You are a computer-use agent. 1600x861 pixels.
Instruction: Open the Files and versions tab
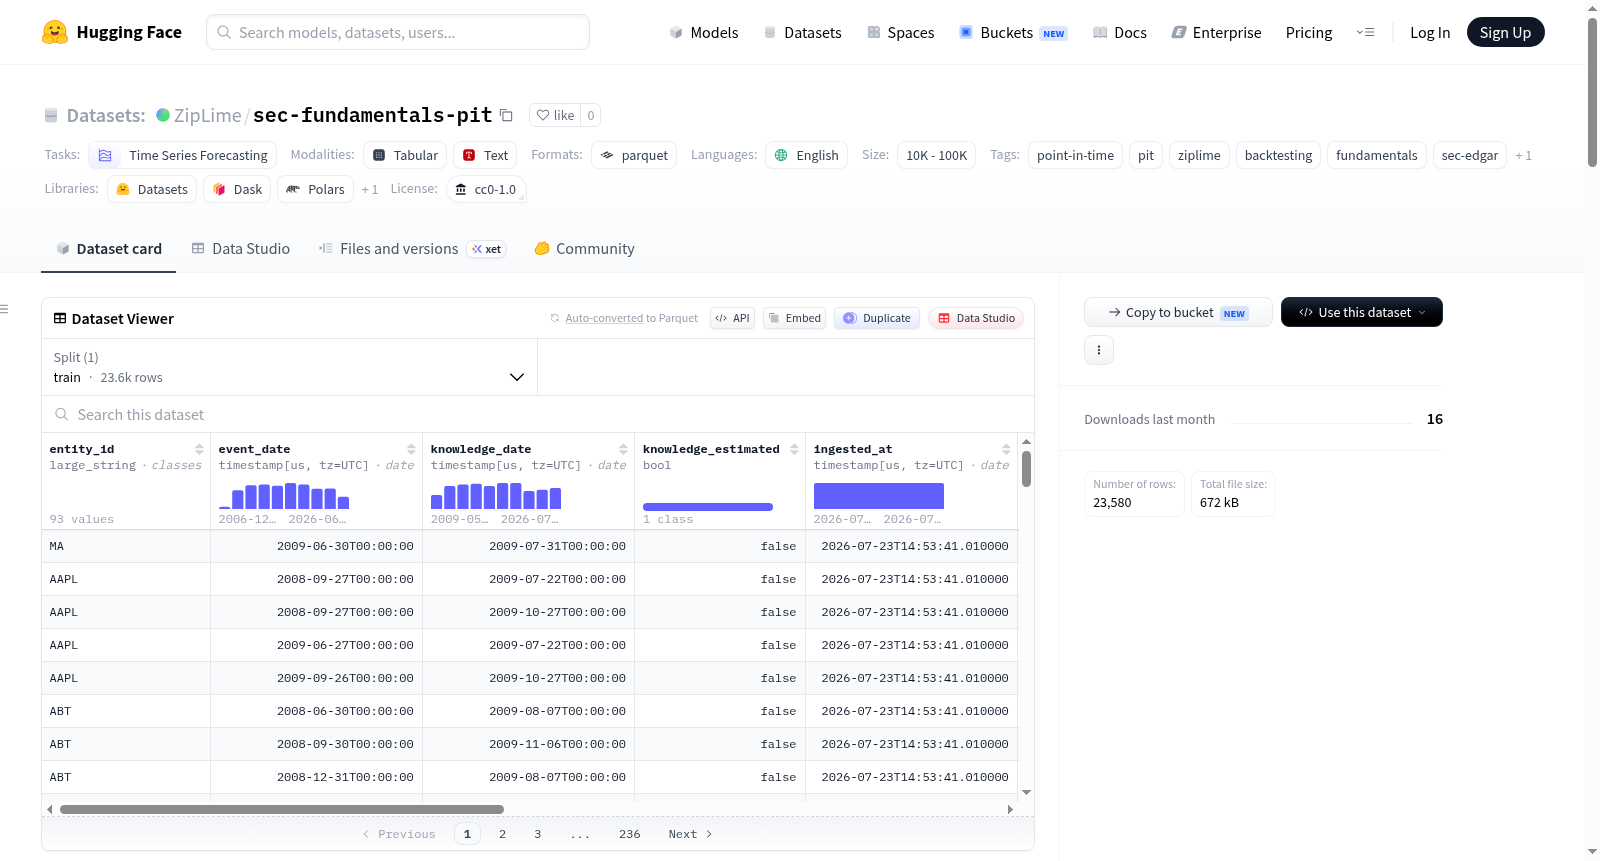(x=412, y=249)
